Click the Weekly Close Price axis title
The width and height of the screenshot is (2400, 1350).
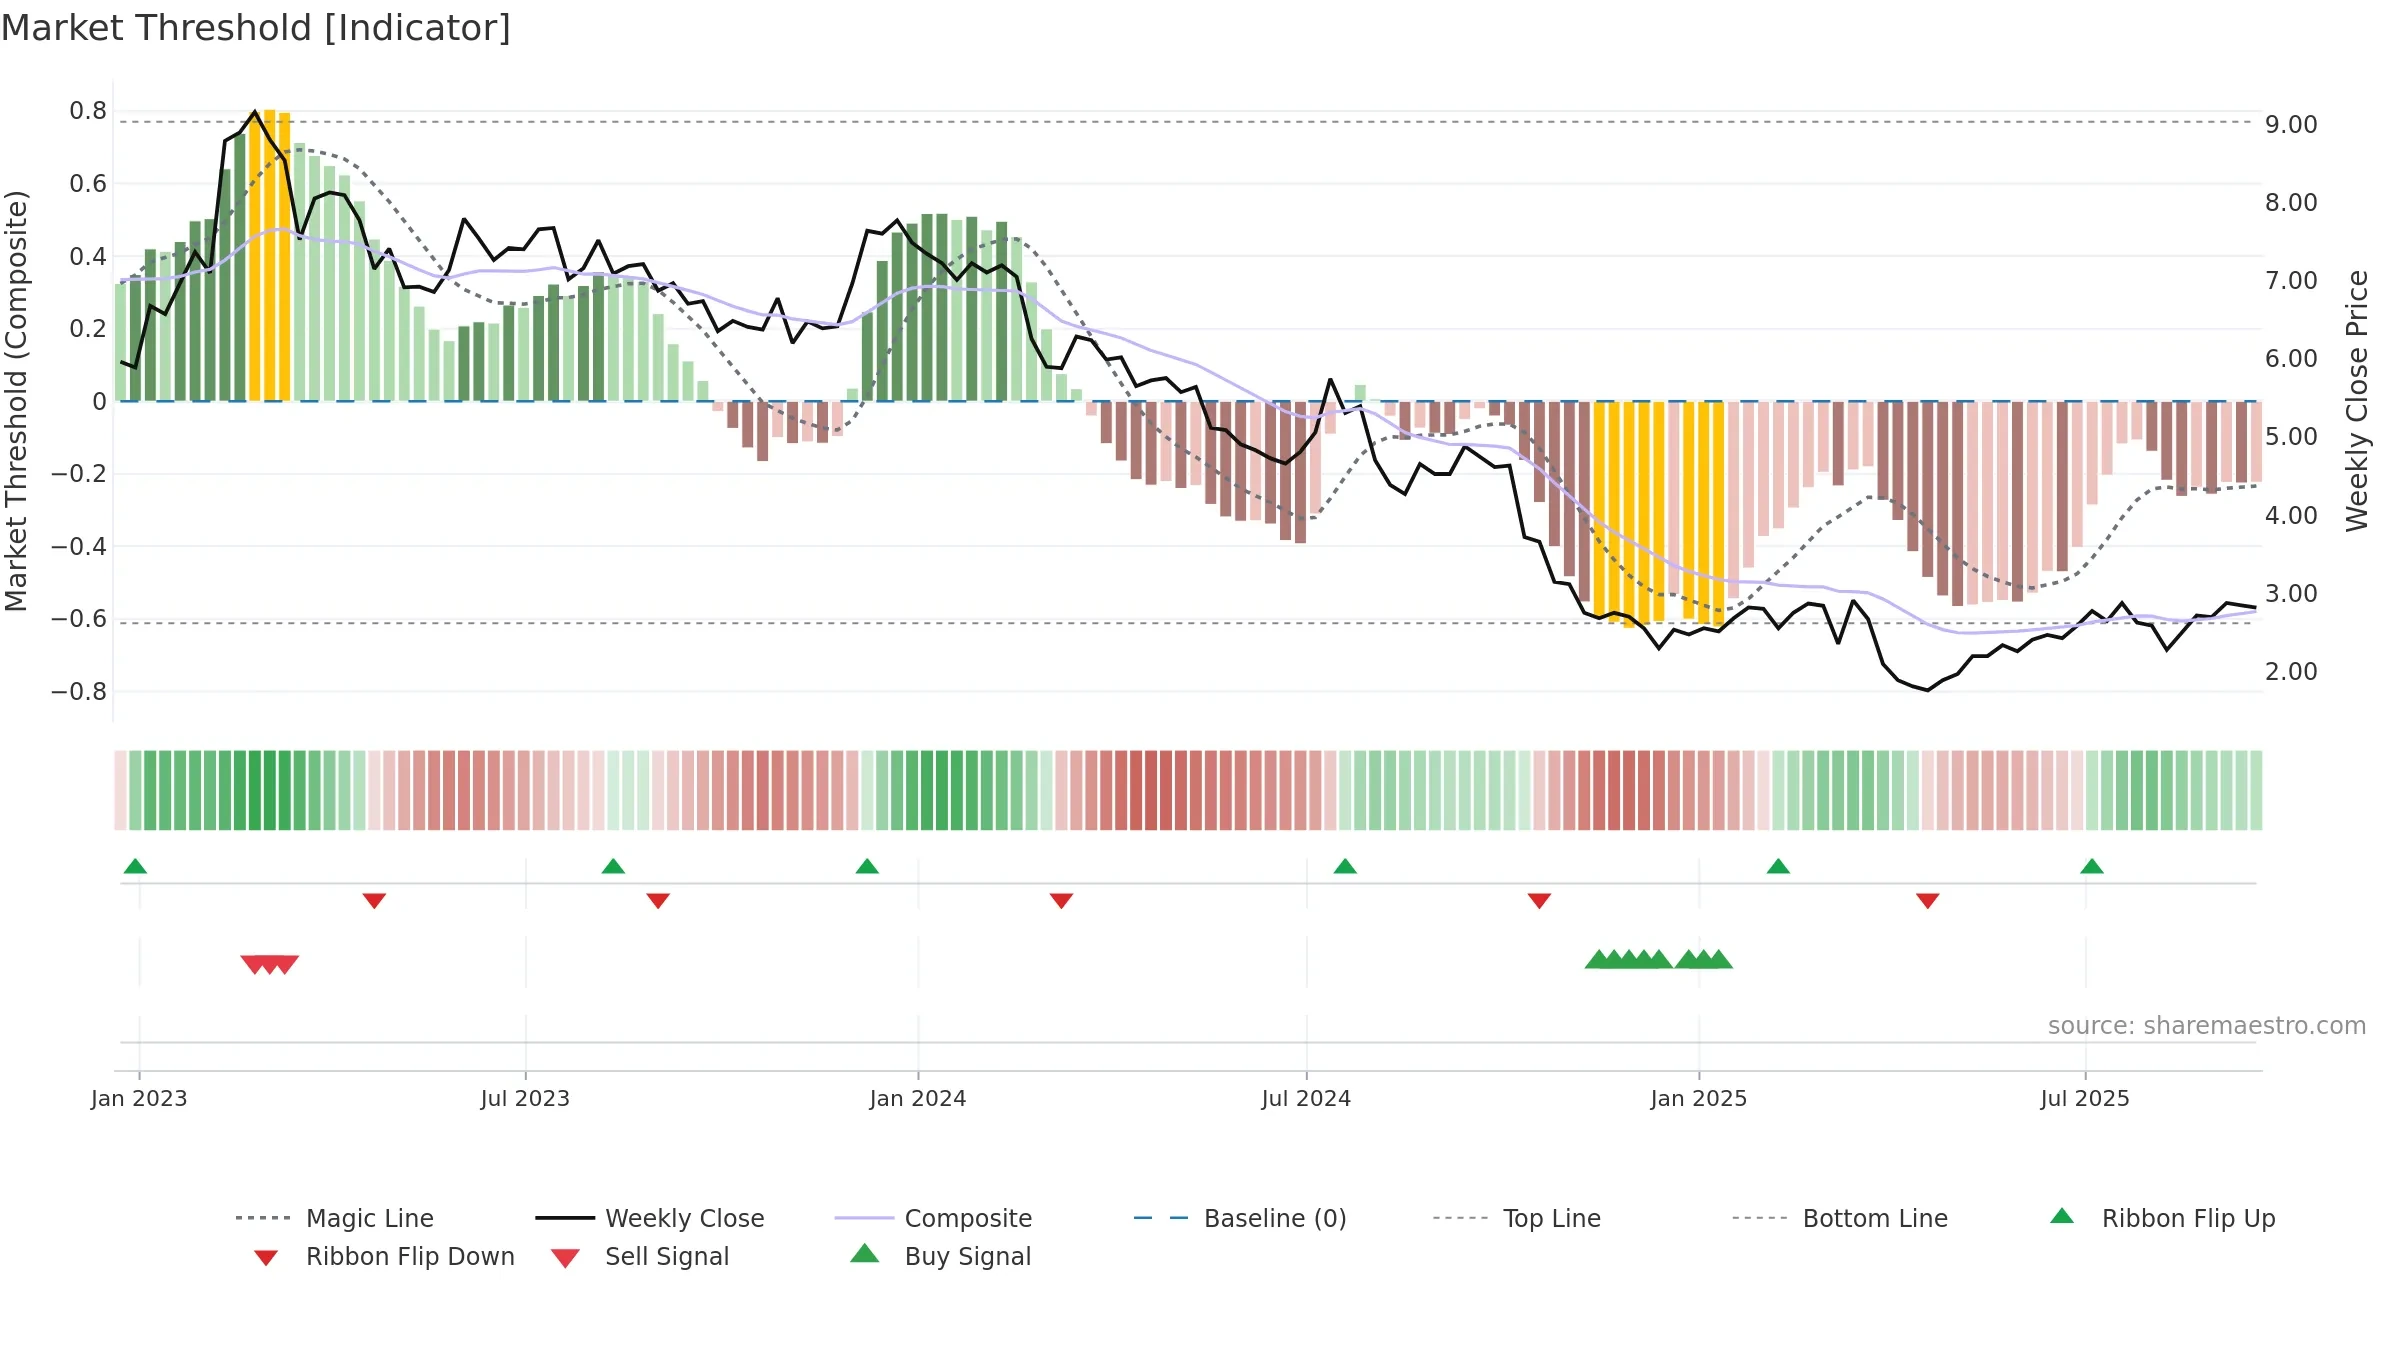pyautogui.click(x=2358, y=400)
